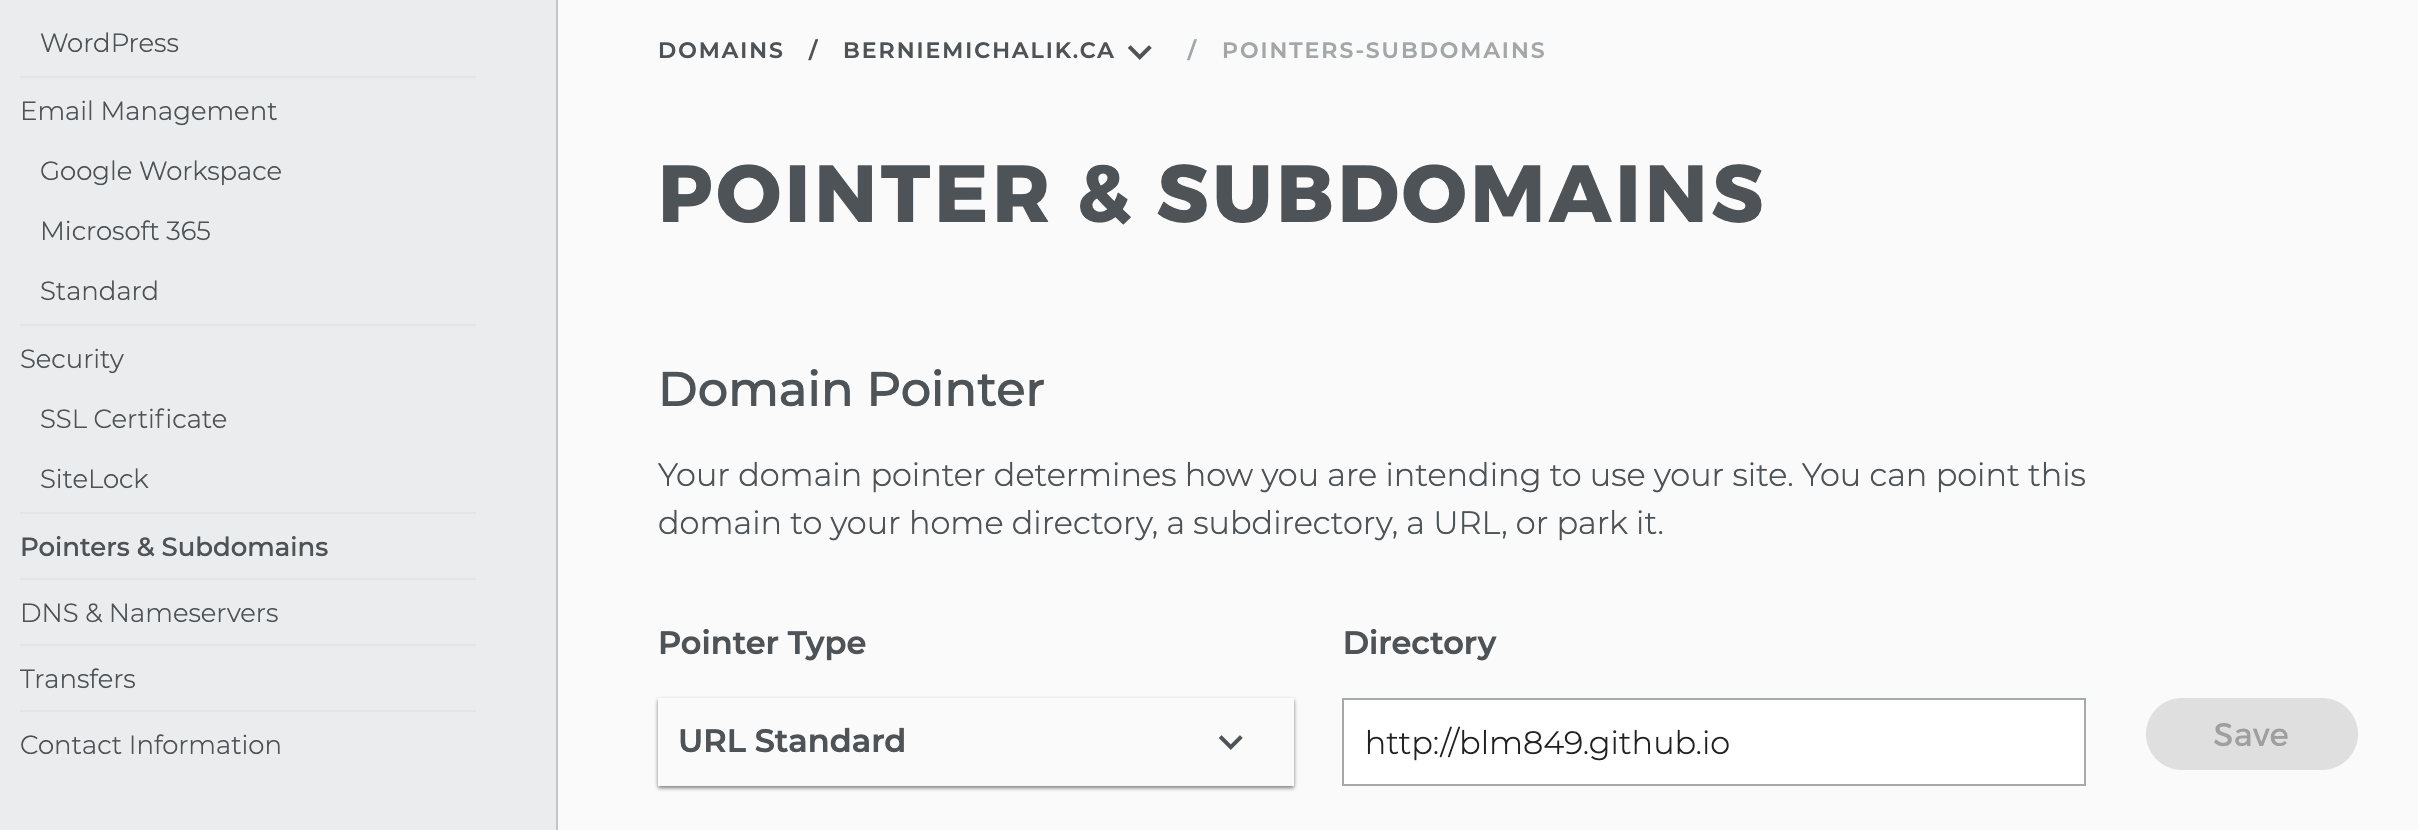
Task: Open Contact Information page
Action: point(150,745)
